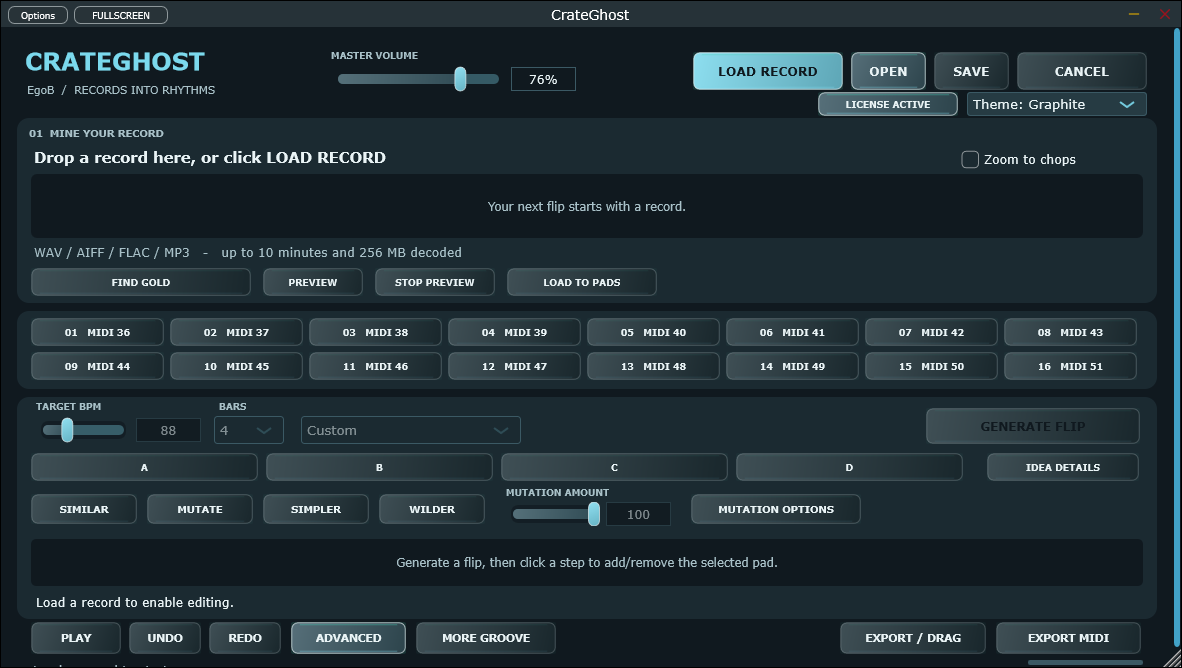Open MUTATION OPTIONS
This screenshot has height=668, width=1182.
tap(776, 510)
